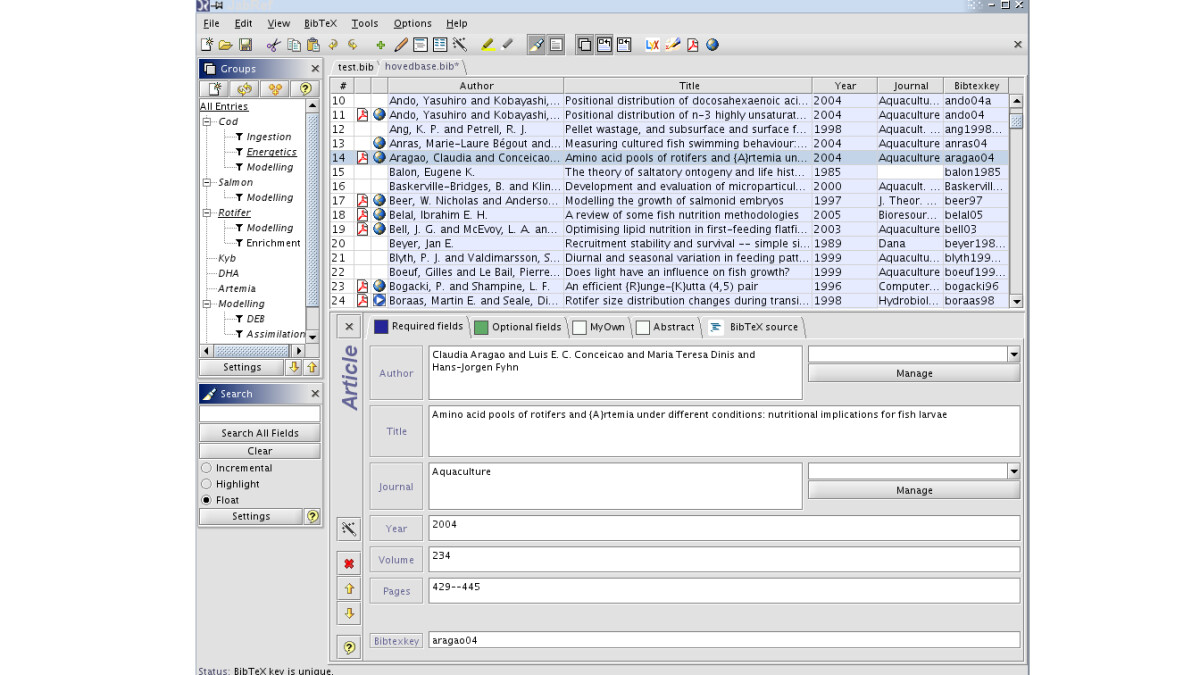Open the dropdown beside the Journal field
The image size is (1200, 675).
pos(1013,471)
